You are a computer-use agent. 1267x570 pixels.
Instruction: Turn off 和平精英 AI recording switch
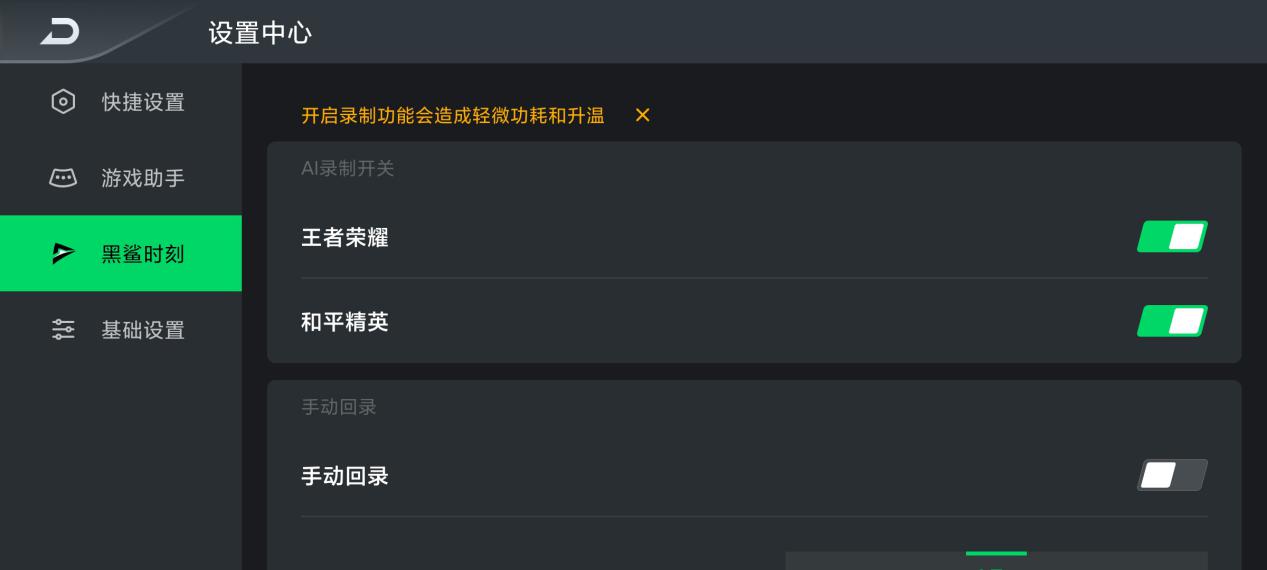coord(1172,321)
